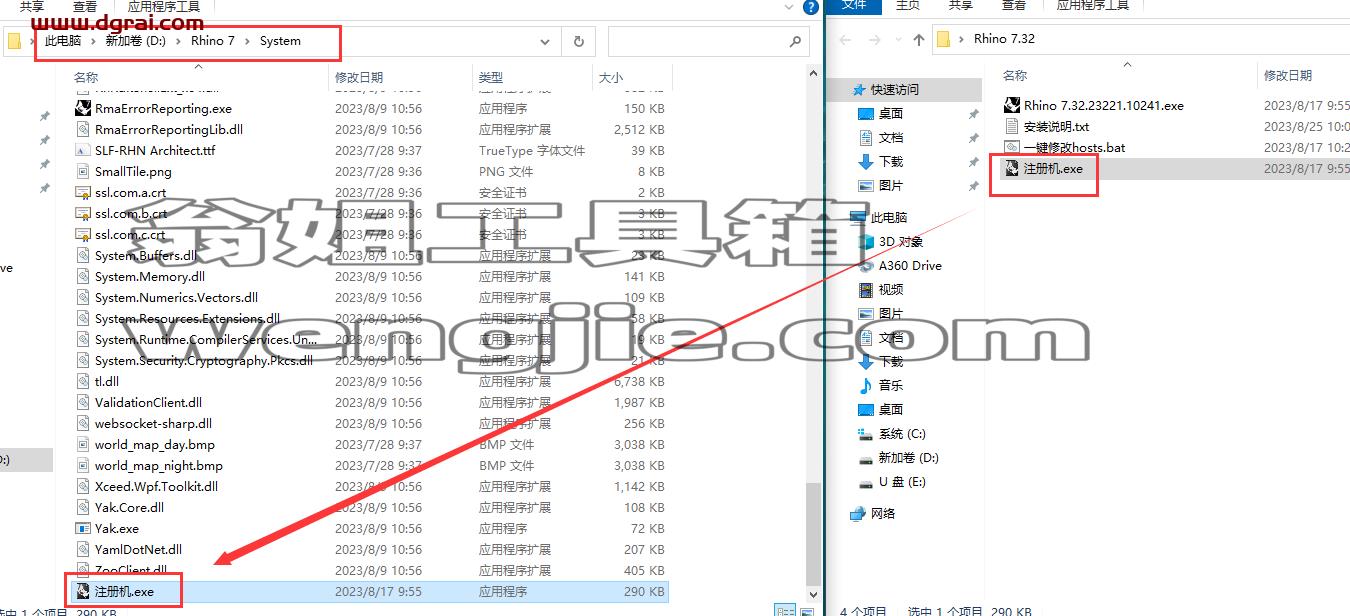Click the up-directory arrow in right window
The image size is (1350, 616).
pyautogui.click(x=919, y=40)
